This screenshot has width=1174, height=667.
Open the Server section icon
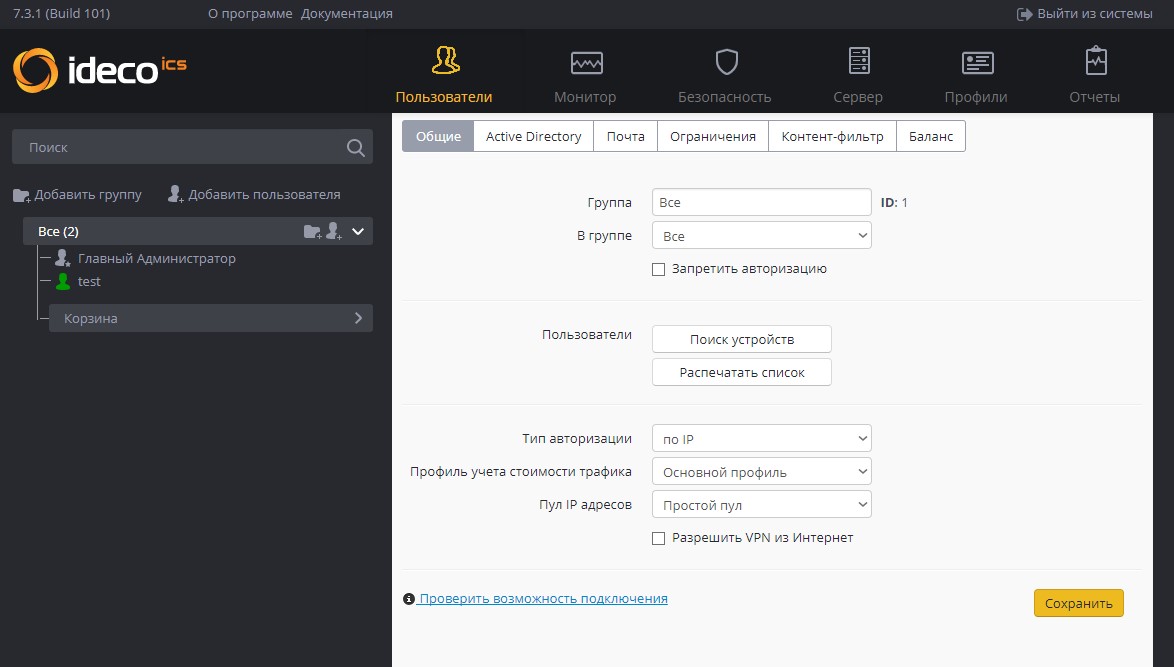point(859,62)
